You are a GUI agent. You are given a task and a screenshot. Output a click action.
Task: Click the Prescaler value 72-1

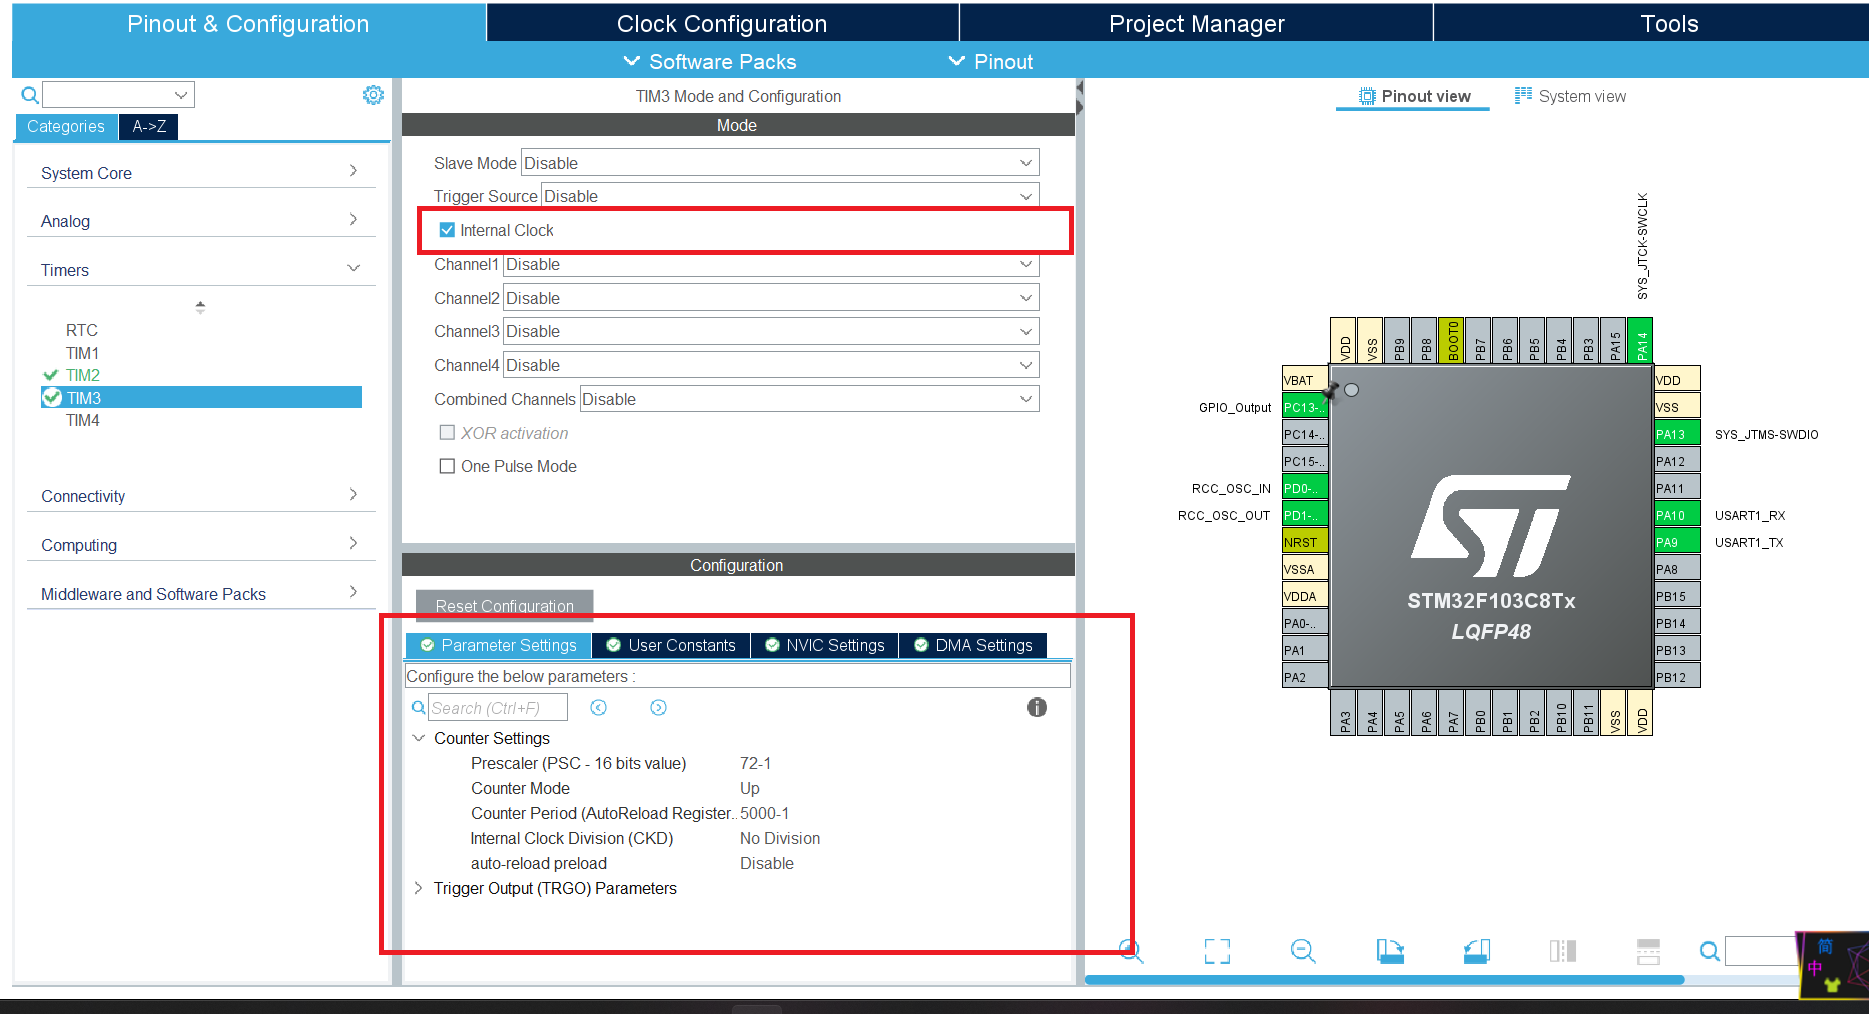pos(755,763)
